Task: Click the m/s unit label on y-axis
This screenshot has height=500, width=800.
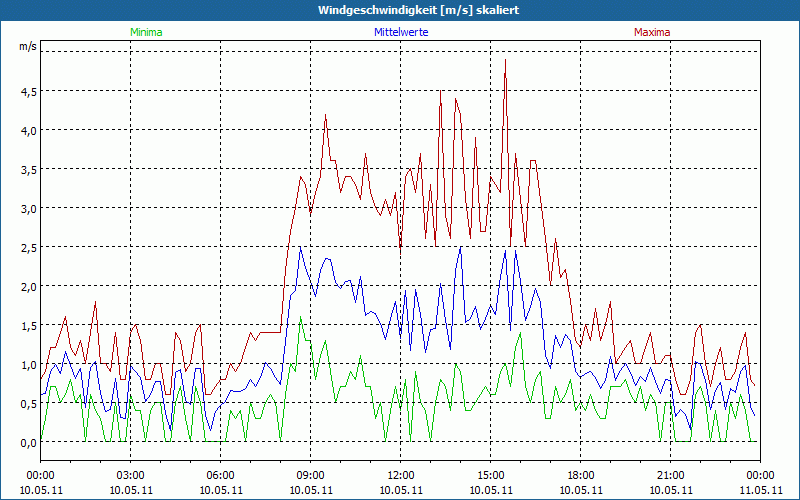Action: coord(27,46)
